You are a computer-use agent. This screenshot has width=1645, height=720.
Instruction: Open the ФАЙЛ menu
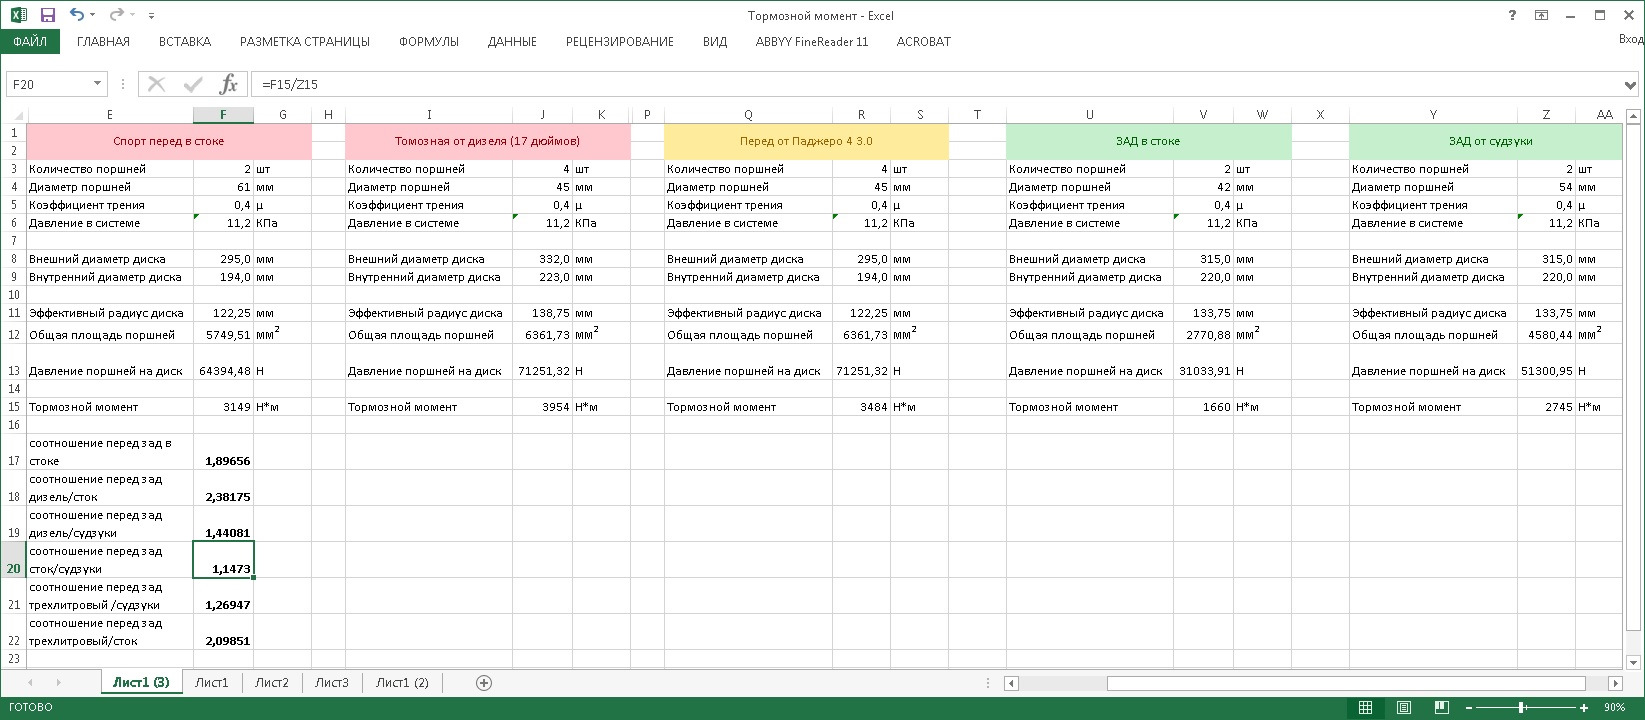[30, 42]
